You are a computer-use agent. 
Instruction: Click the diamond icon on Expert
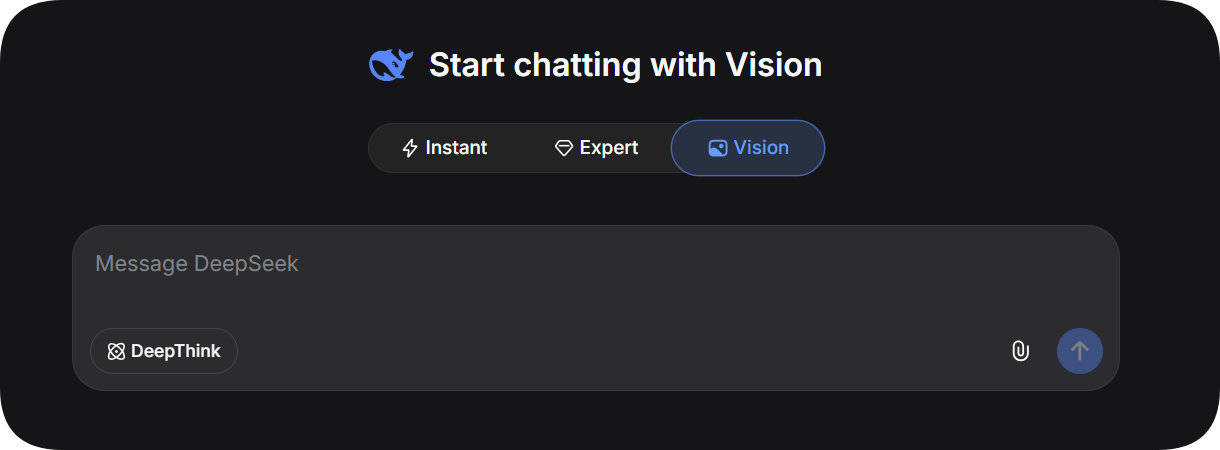[564, 148]
